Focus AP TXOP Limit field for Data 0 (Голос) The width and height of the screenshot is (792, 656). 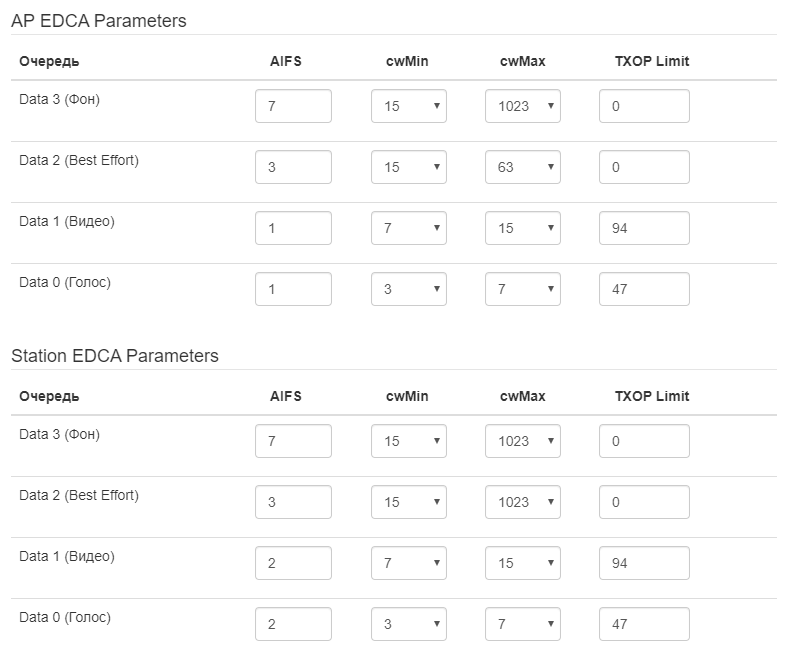pos(644,289)
